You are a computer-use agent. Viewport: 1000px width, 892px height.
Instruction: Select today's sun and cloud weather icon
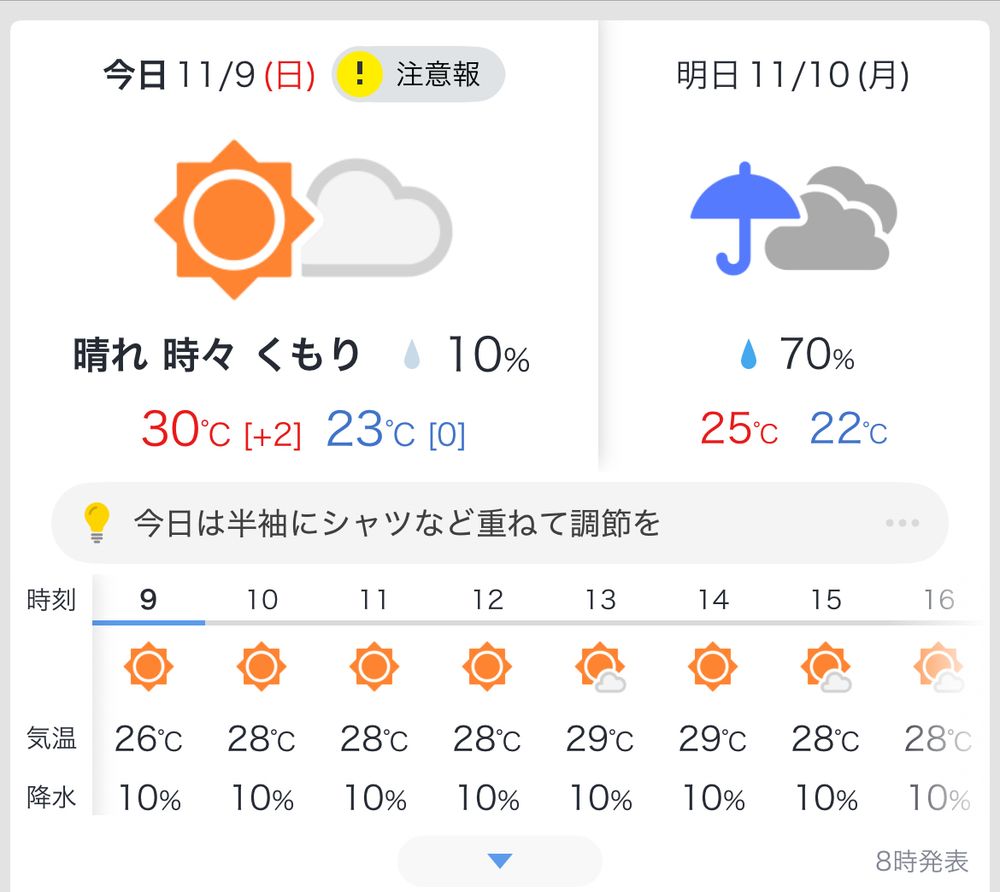pos(303,219)
